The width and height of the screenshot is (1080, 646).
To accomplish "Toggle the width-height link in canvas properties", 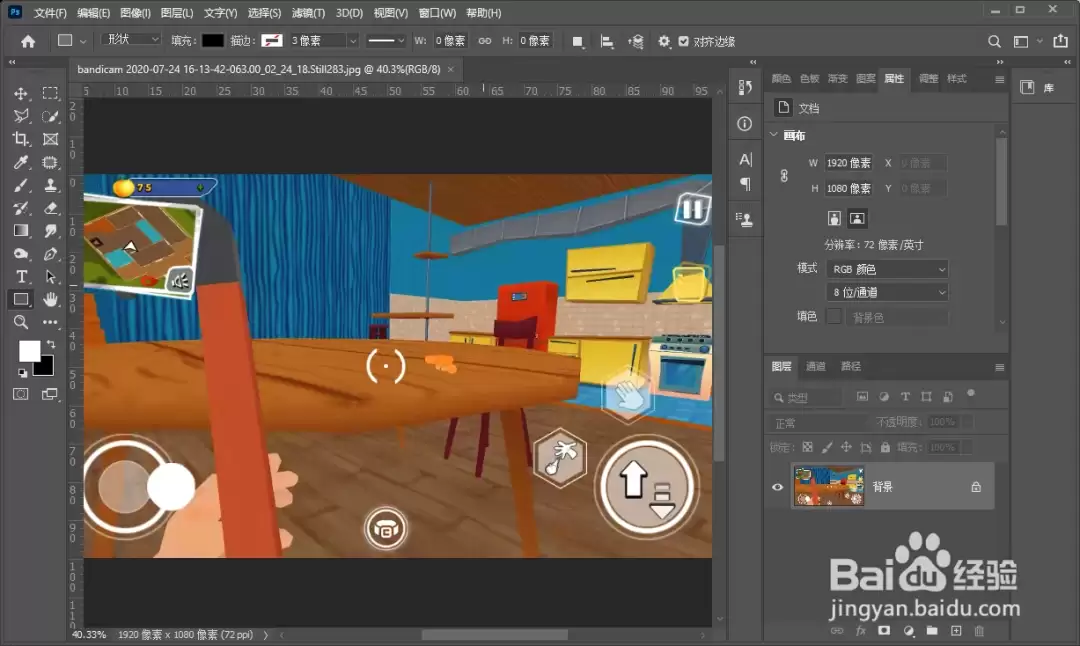I will coord(784,176).
